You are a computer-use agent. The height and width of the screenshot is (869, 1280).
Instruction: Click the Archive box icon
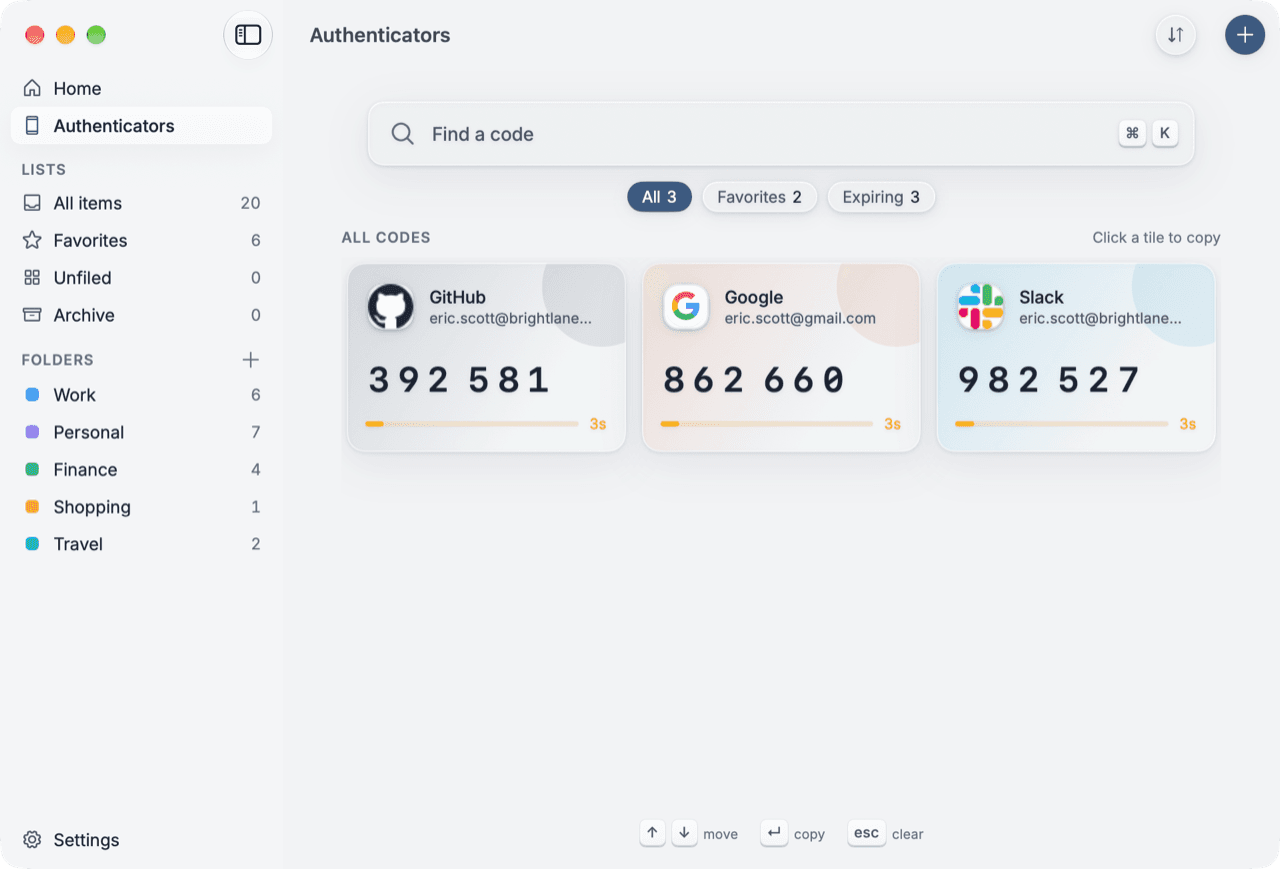click(x=32, y=315)
